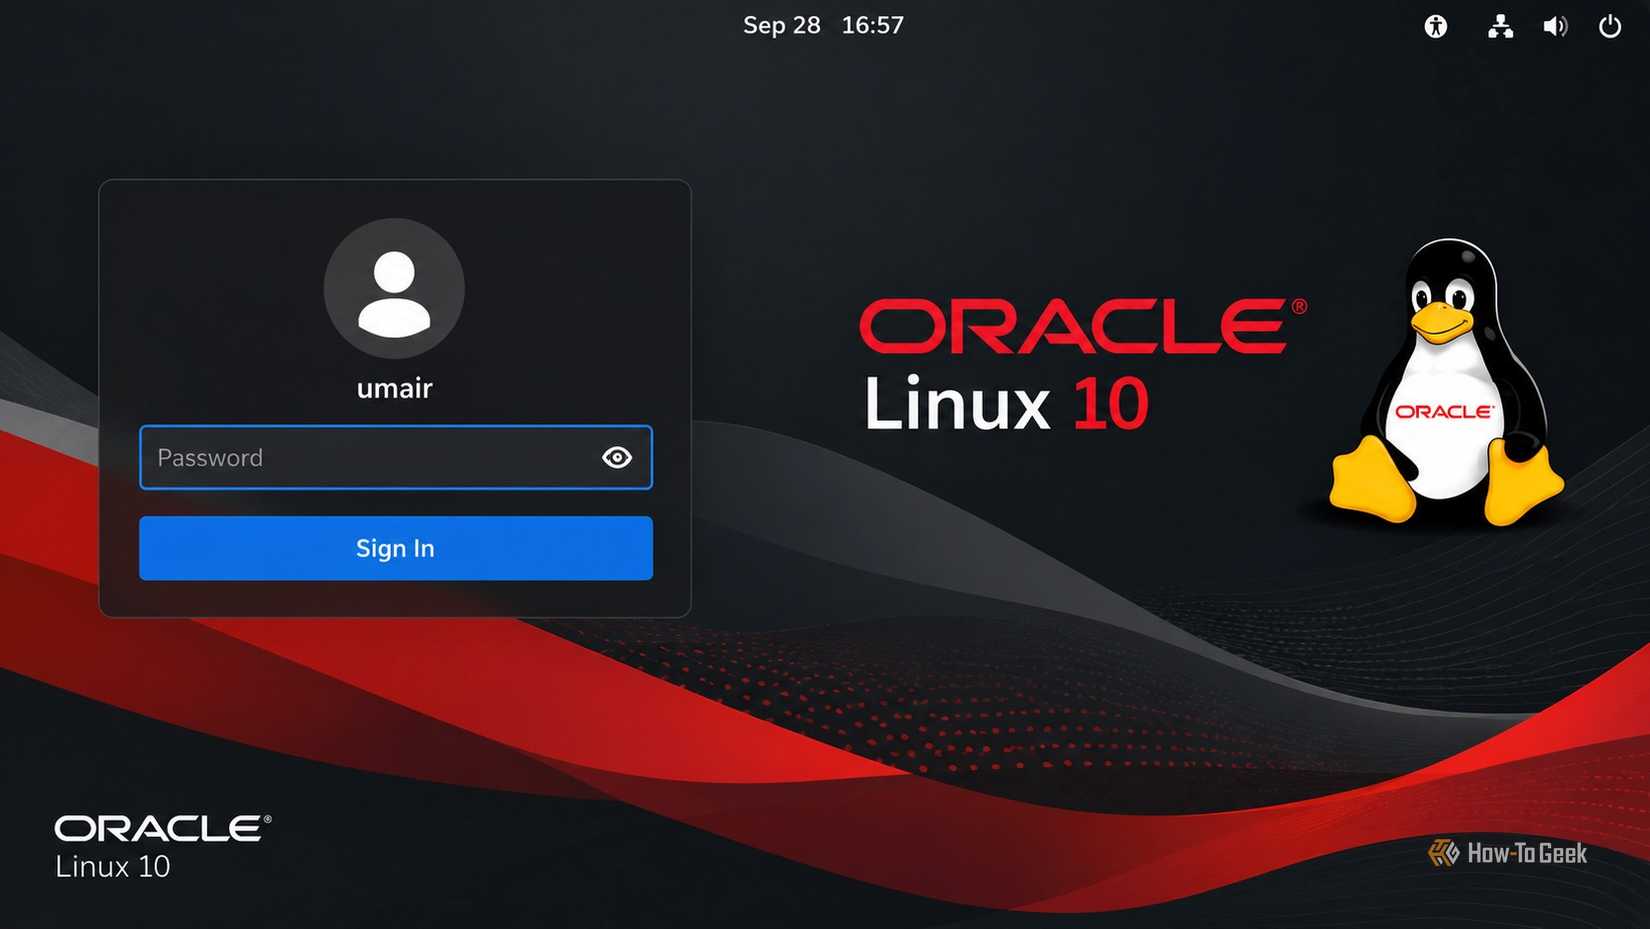Select the umair user avatar
The image size is (1650, 929).
pyautogui.click(x=394, y=289)
